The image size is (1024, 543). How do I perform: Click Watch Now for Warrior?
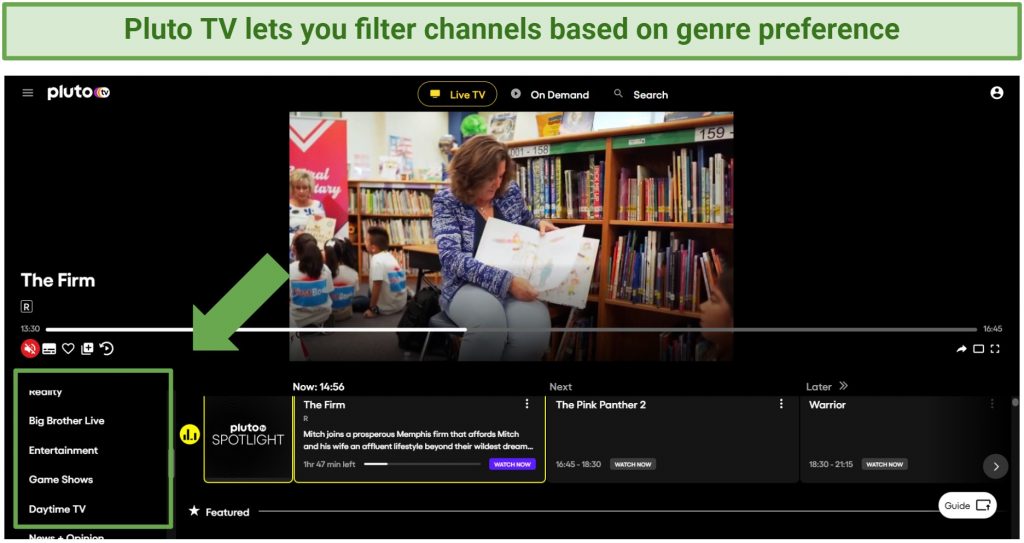click(x=884, y=464)
